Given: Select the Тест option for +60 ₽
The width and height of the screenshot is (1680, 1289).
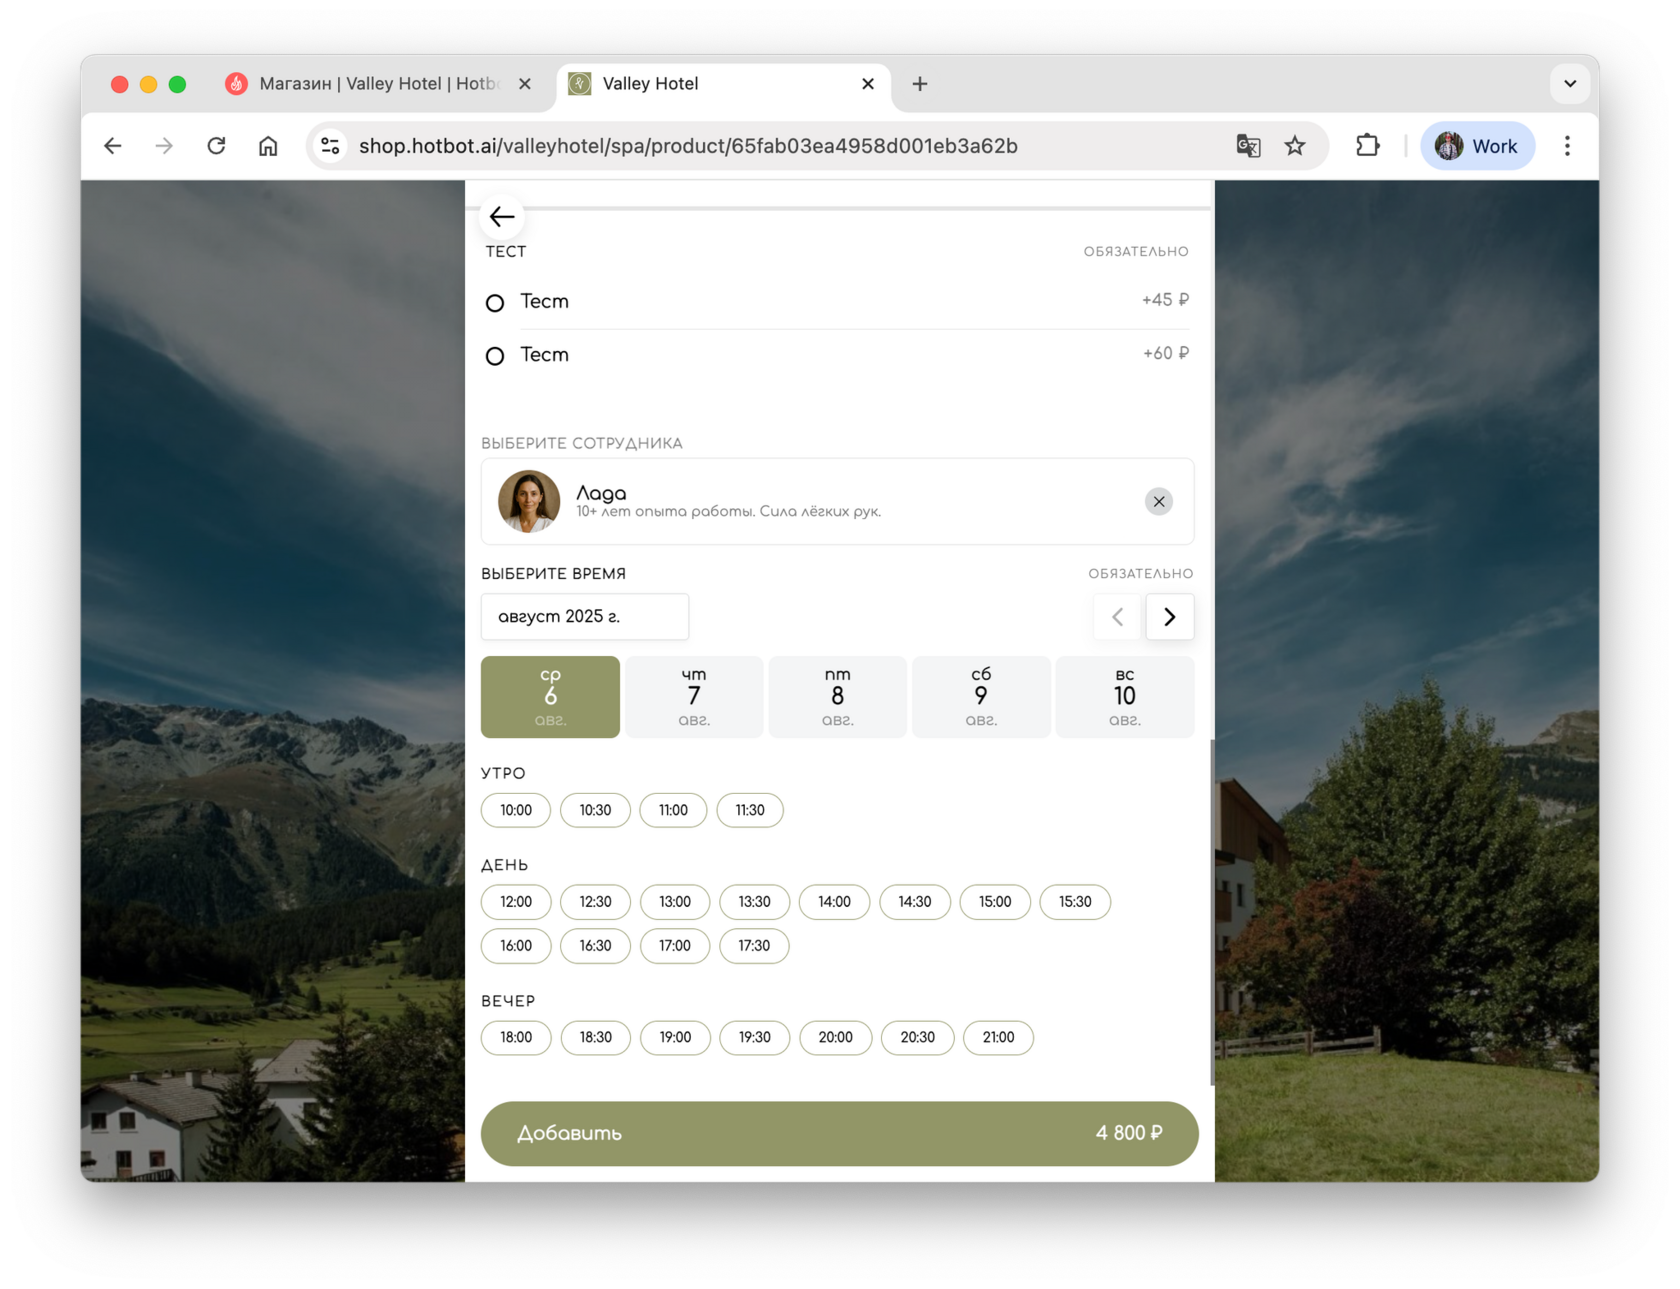Looking at the screenshot, I should (x=836, y=355).
